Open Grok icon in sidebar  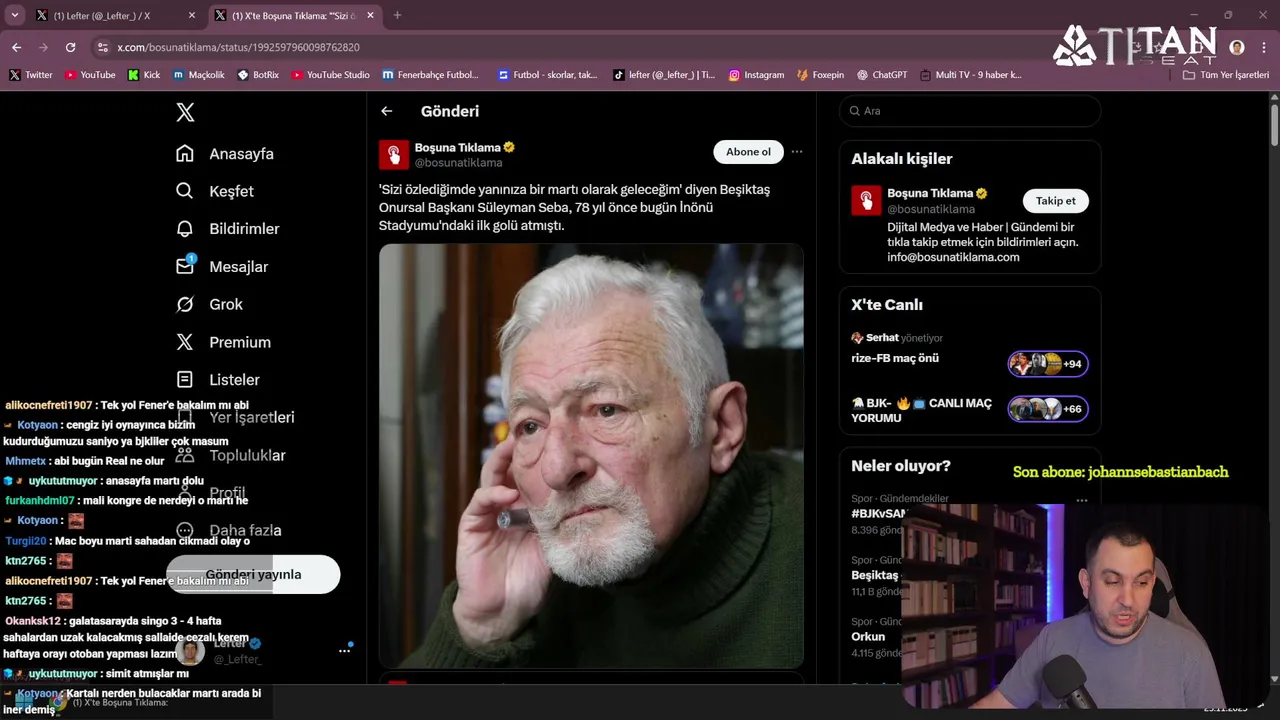click(185, 304)
